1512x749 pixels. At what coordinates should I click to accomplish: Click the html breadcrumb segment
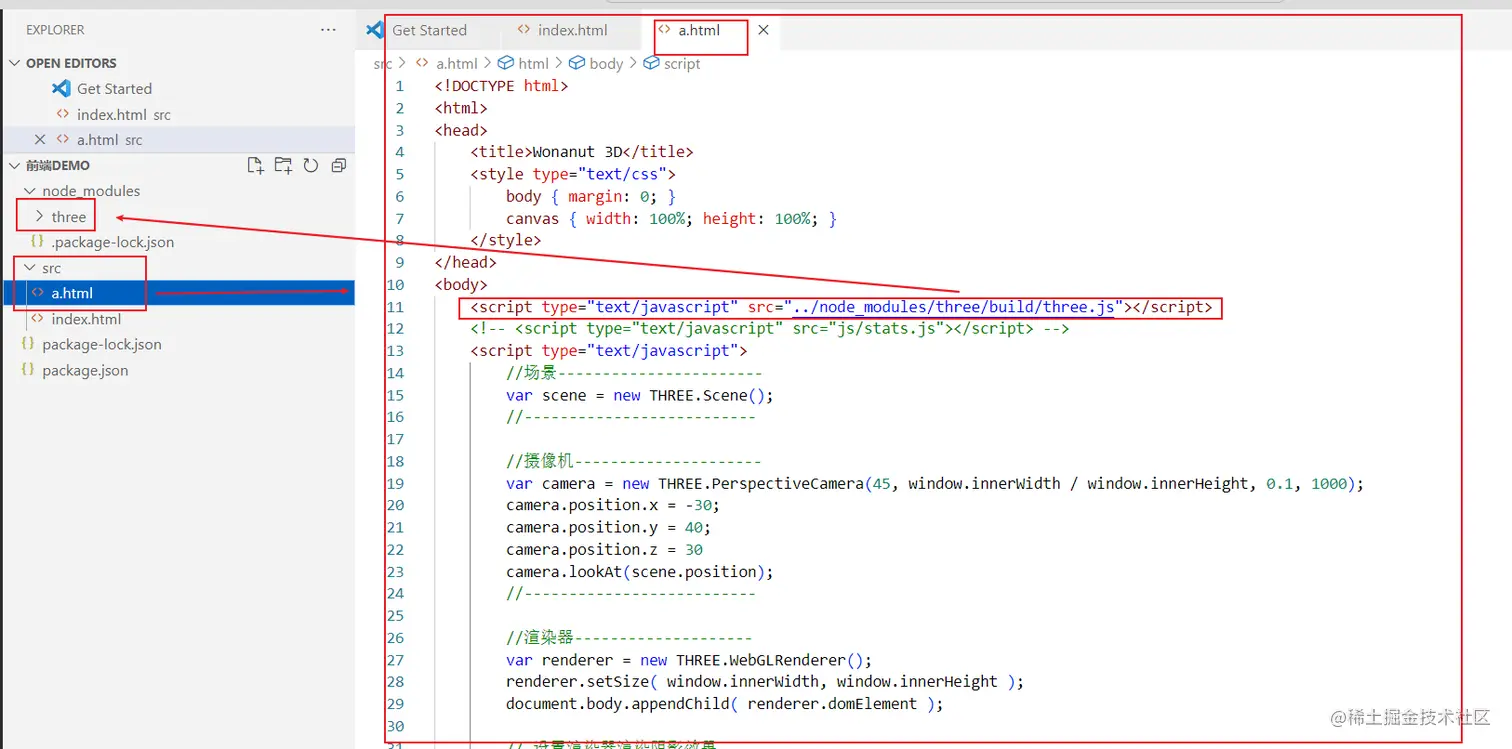click(533, 63)
